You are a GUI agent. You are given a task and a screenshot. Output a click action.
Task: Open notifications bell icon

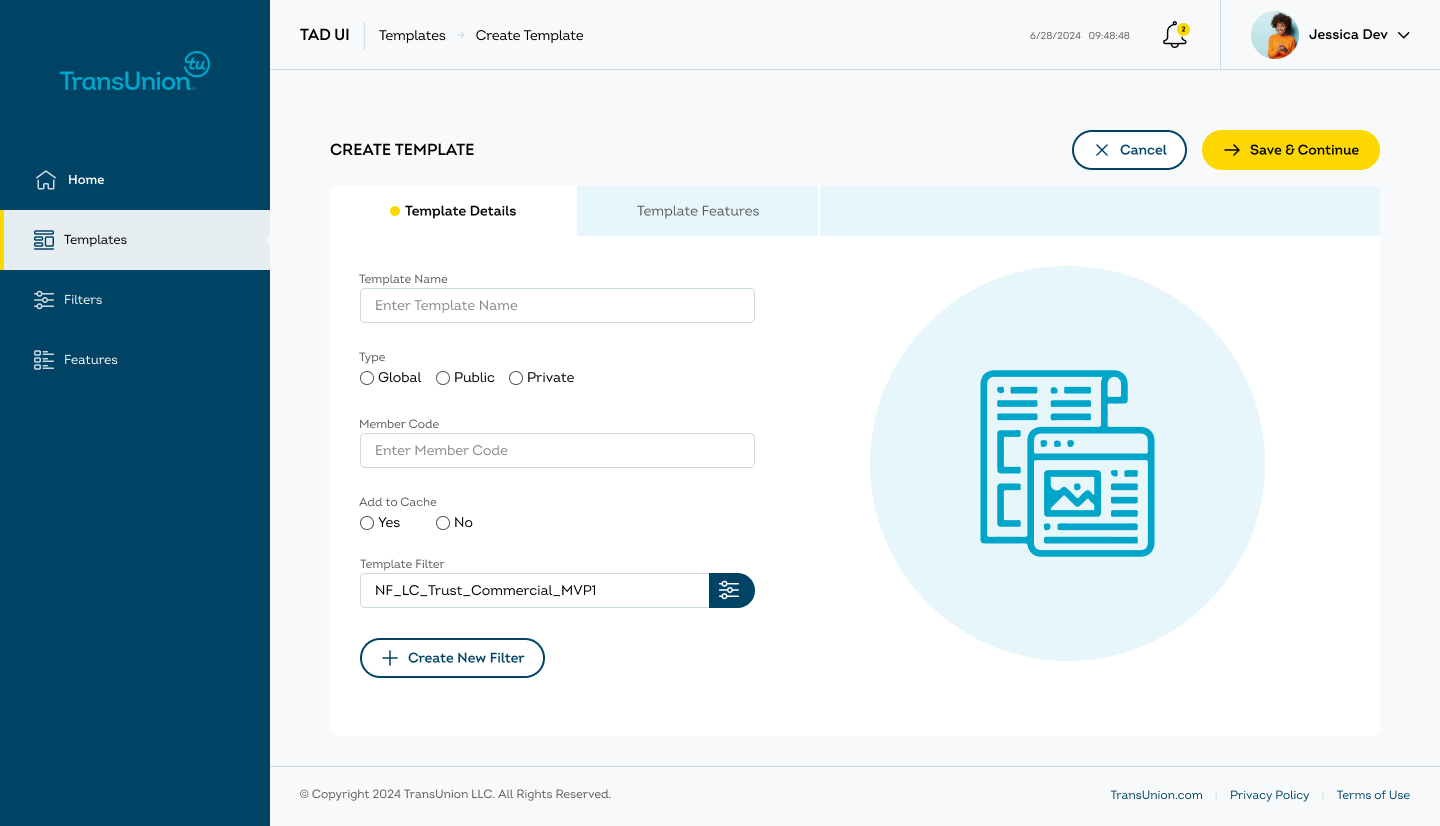1175,35
